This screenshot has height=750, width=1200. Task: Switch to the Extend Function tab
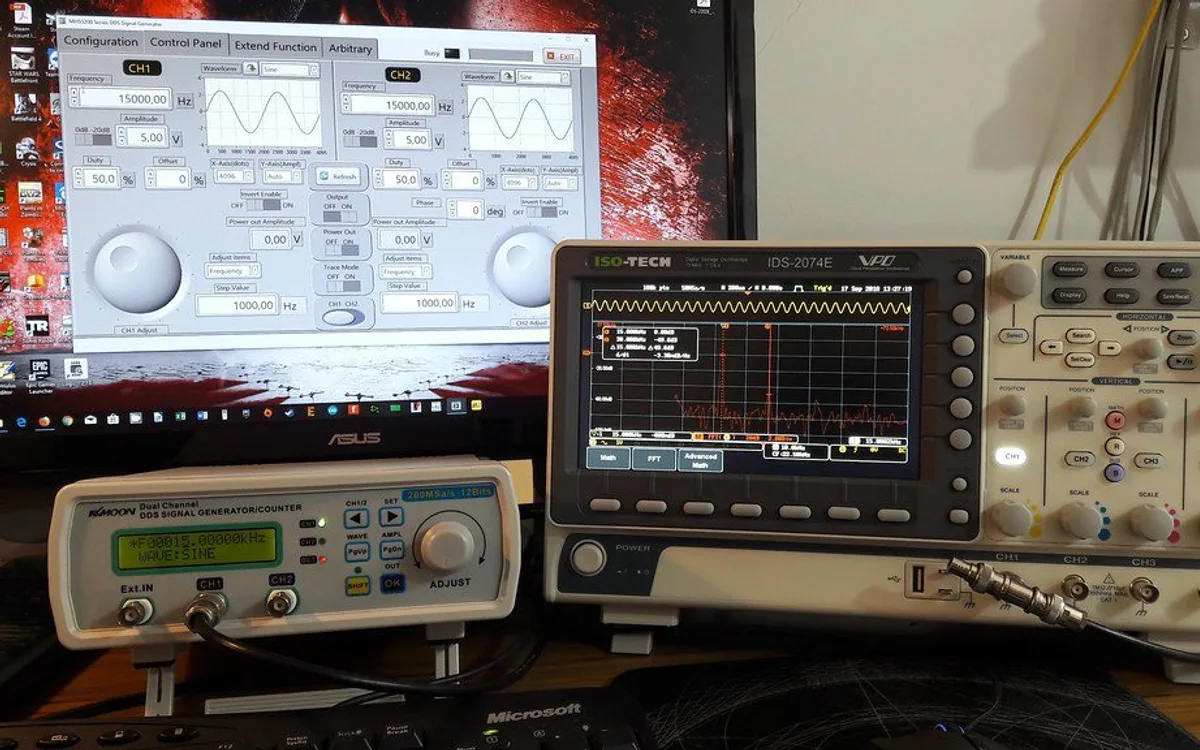(x=275, y=46)
